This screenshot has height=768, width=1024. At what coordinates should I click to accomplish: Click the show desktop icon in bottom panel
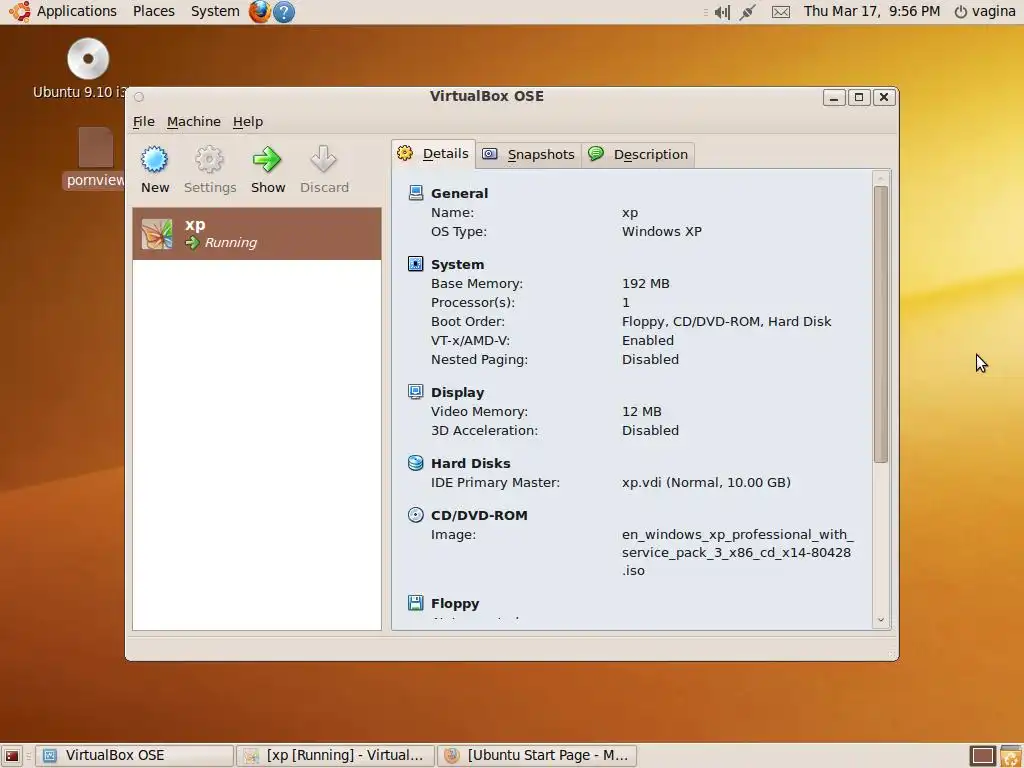[12, 756]
